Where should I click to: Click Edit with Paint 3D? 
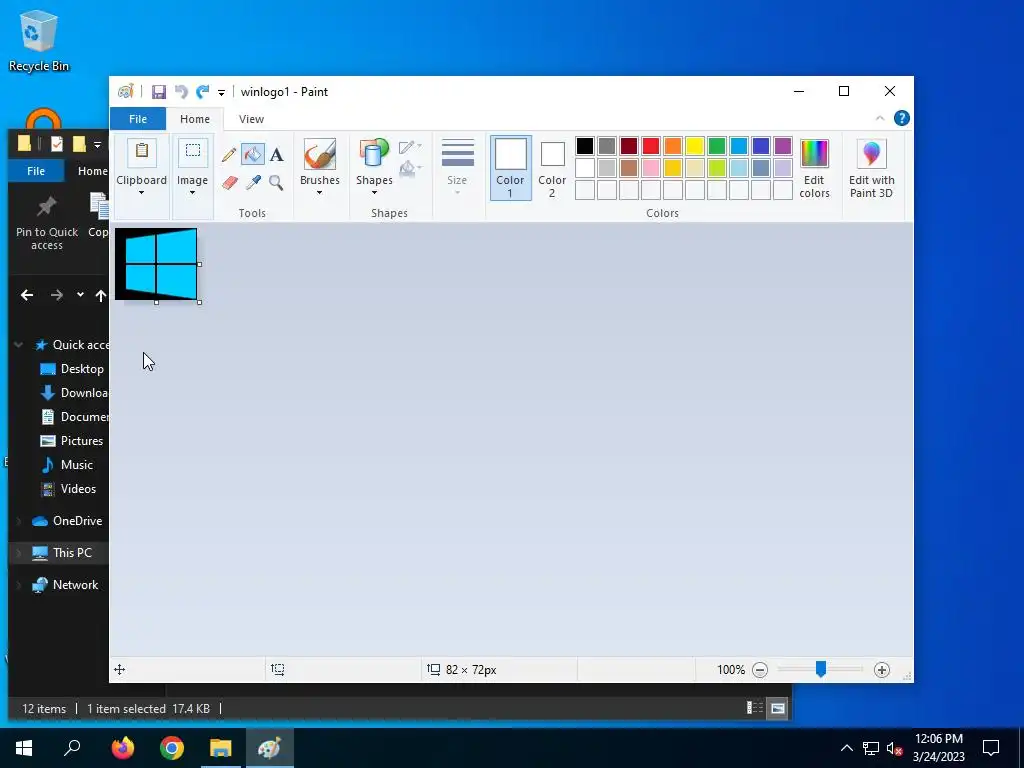[x=871, y=168]
